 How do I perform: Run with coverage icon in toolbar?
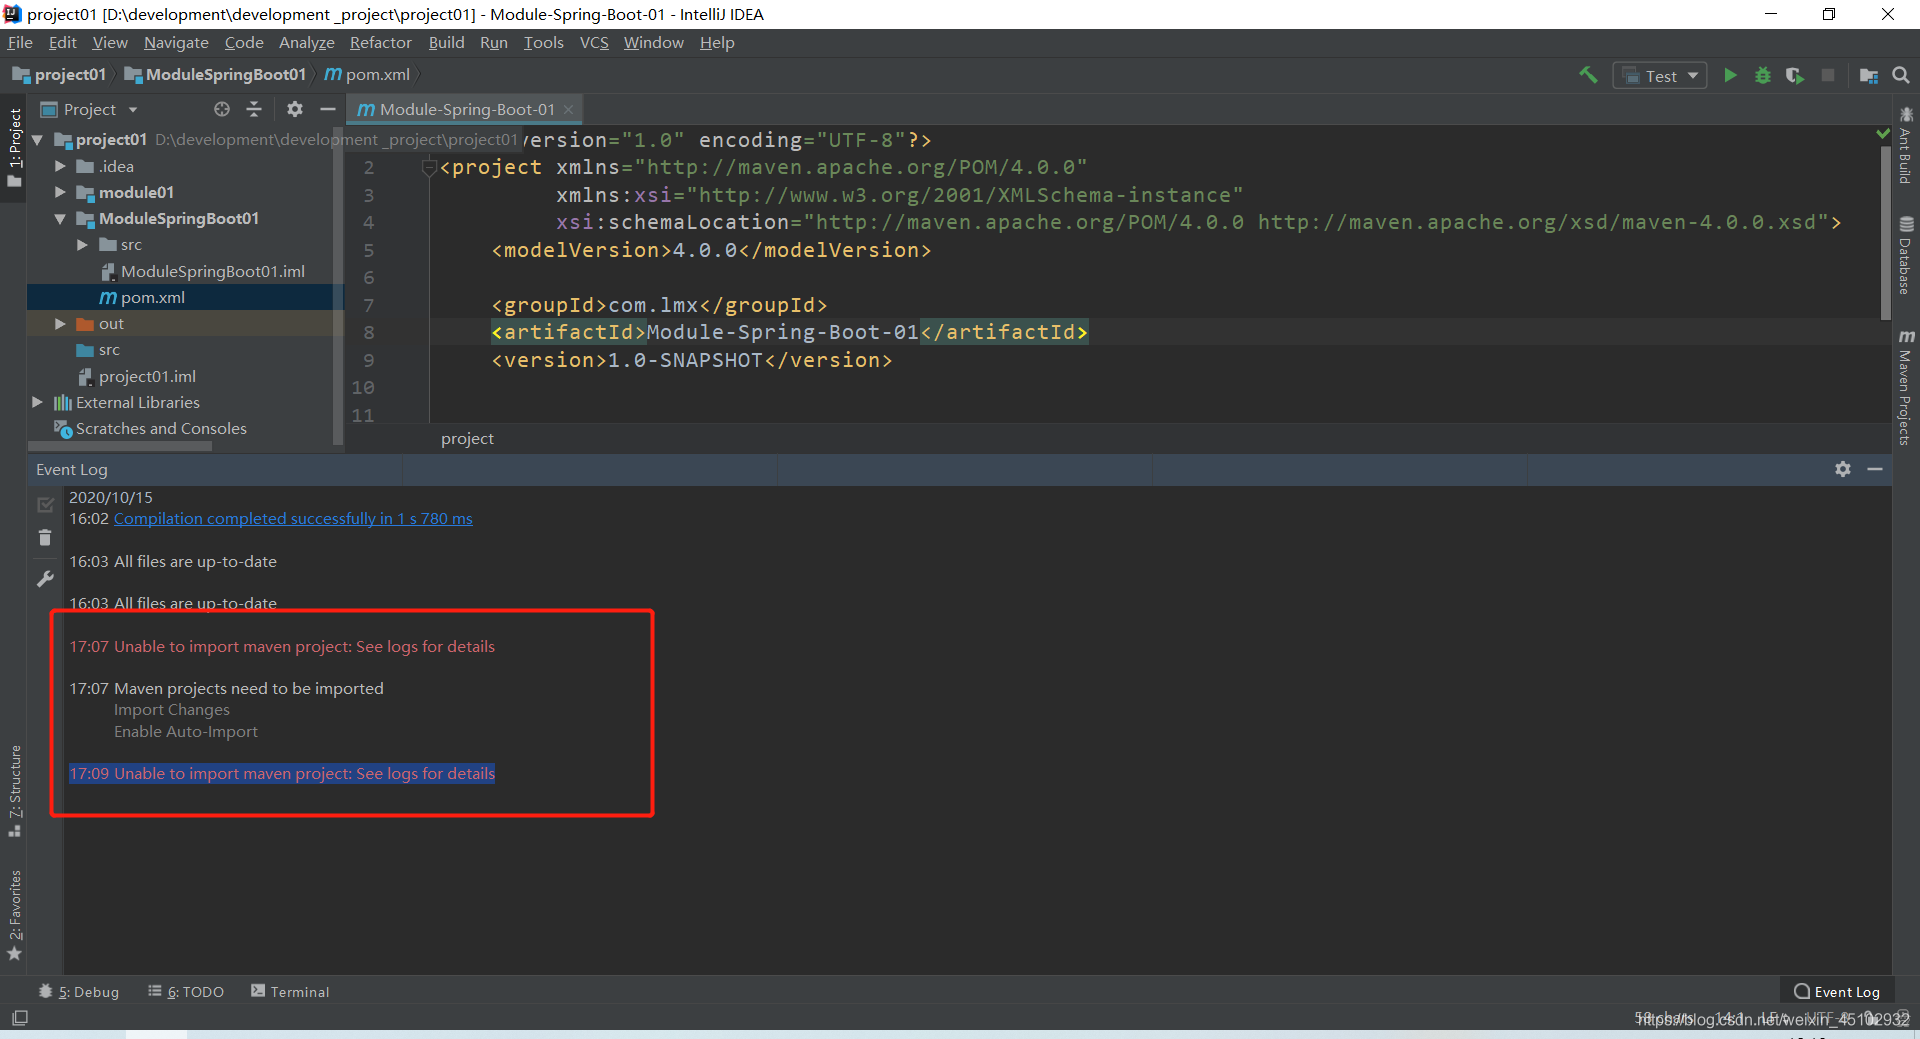point(1795,75)
